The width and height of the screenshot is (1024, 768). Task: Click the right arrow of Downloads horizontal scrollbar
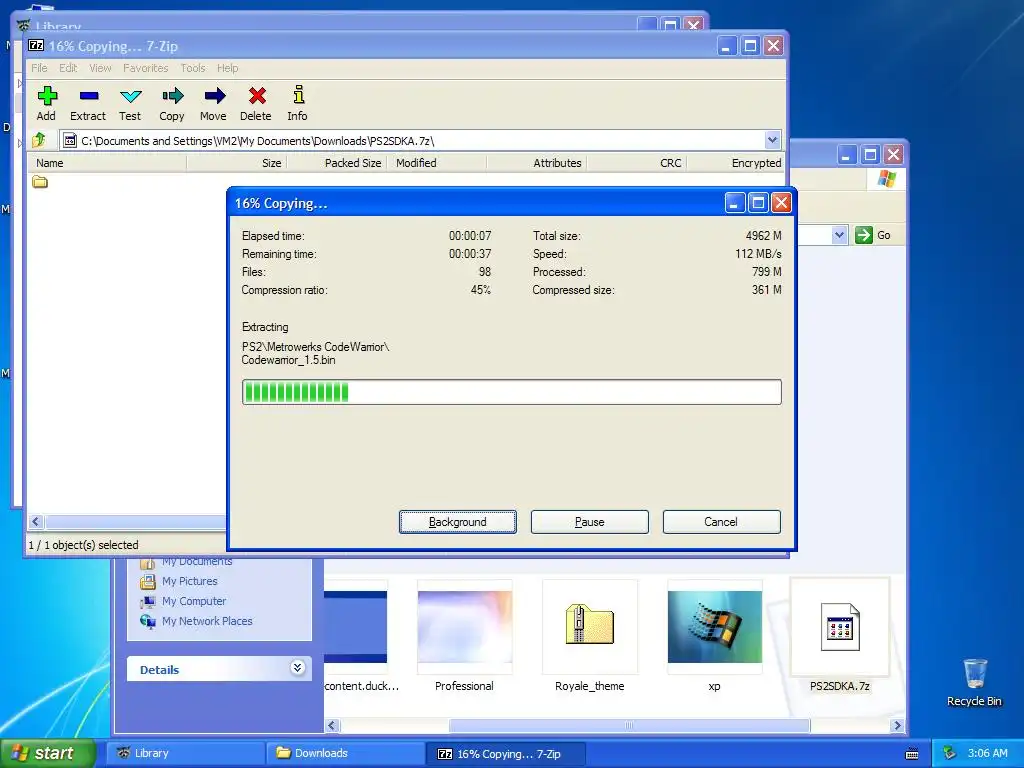(897, 726)
